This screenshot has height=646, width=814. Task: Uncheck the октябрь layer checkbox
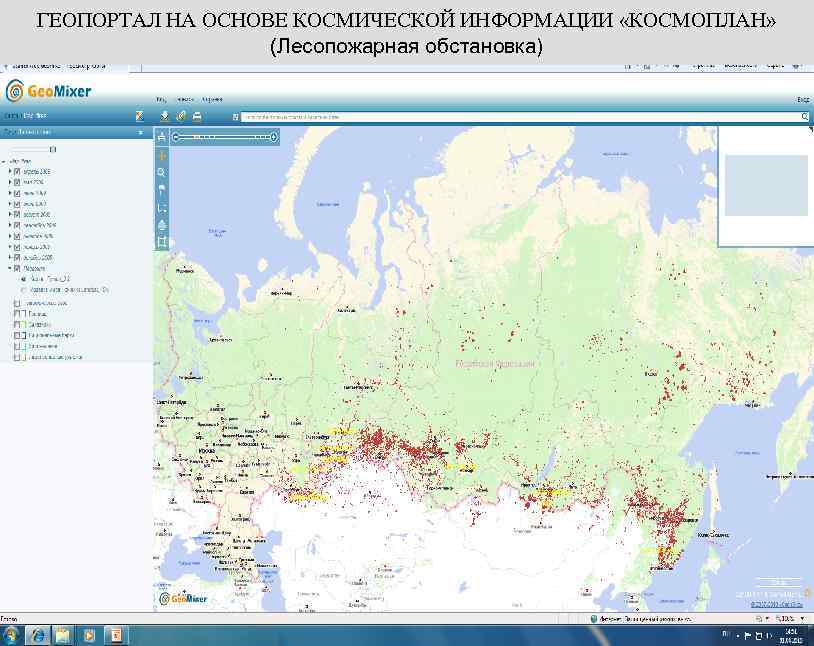(x=17, y=236)
